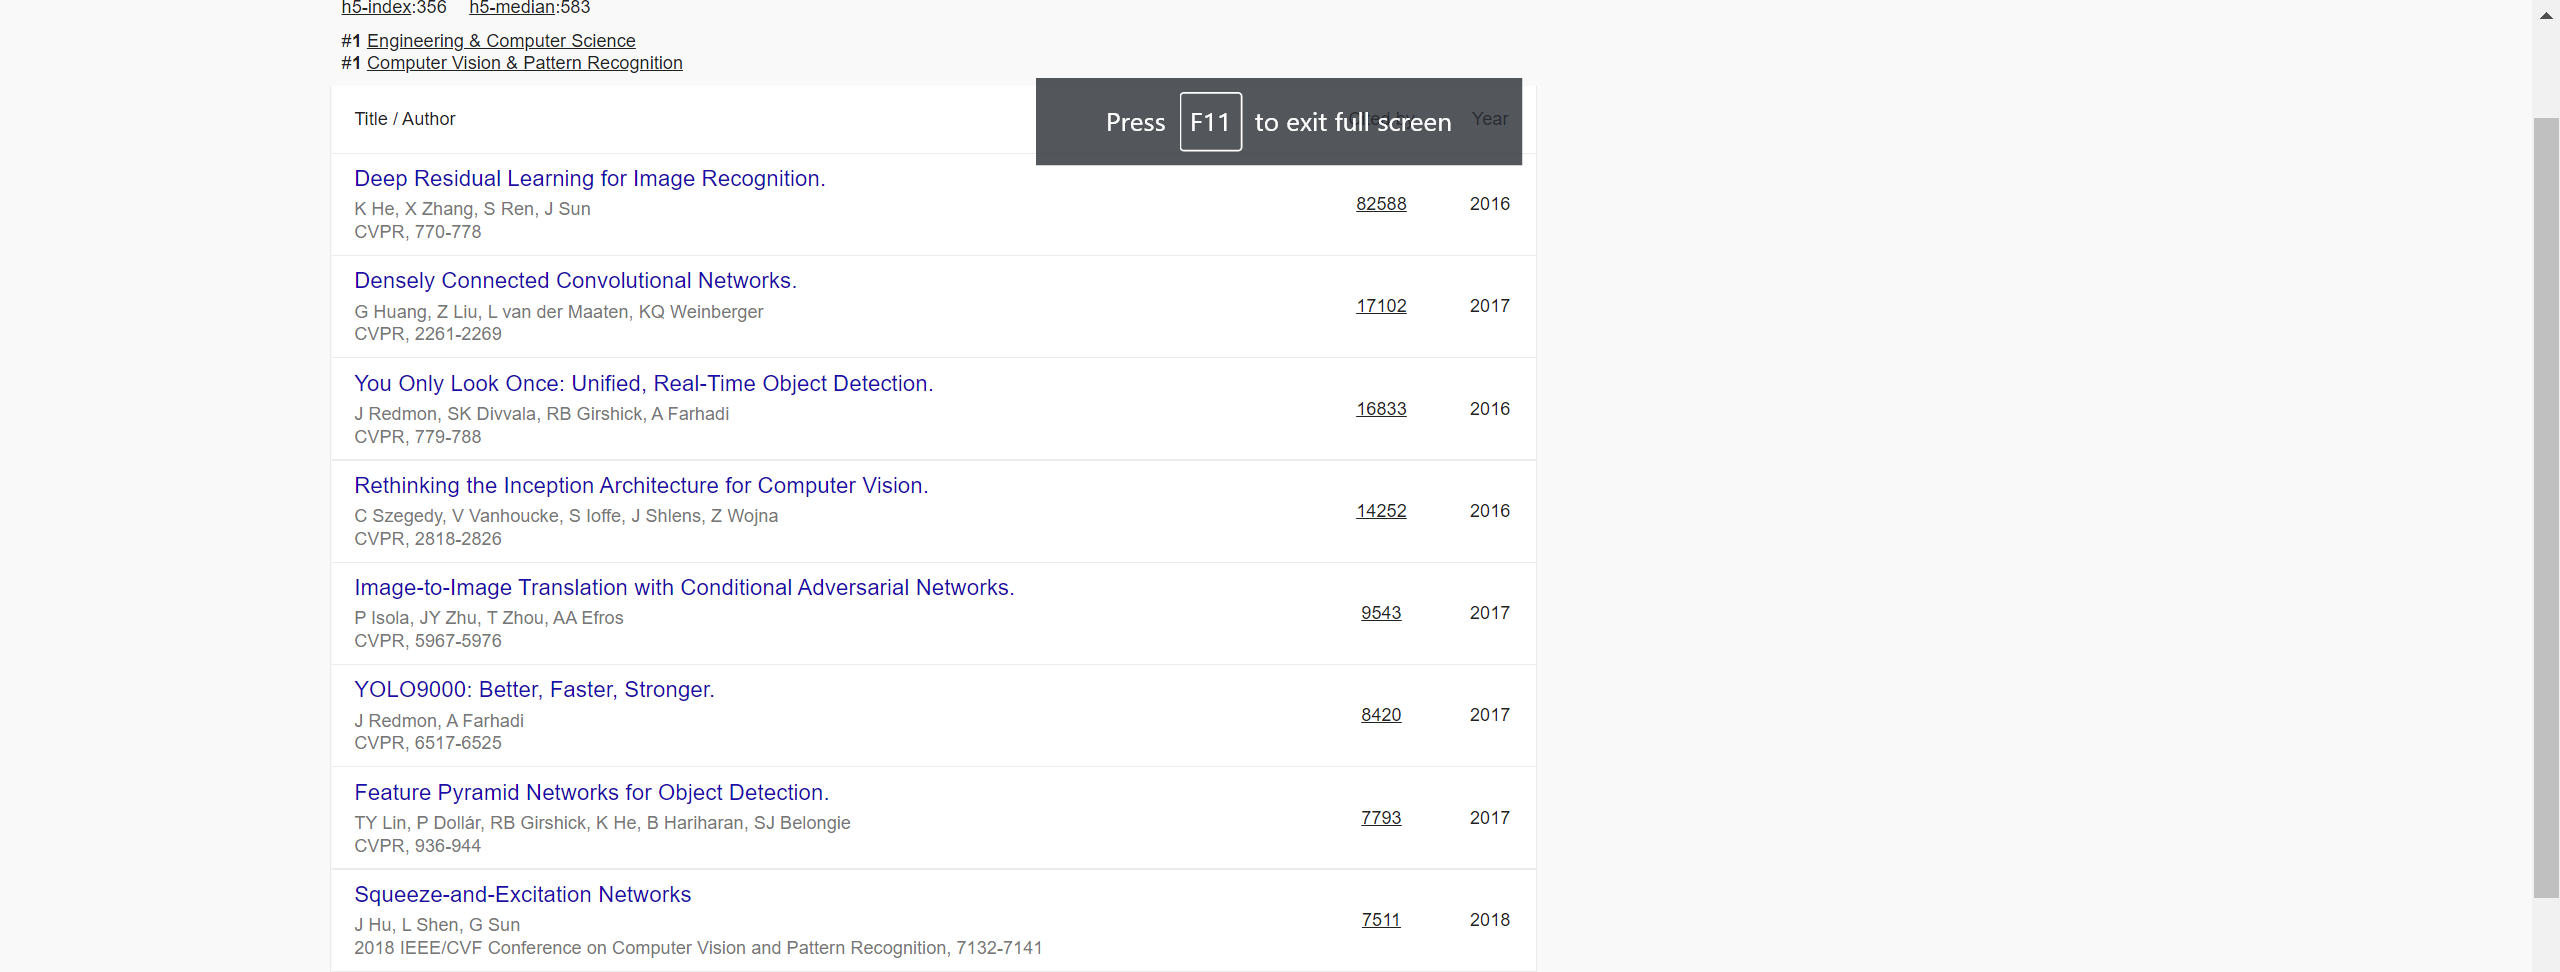This screenshot has width=2560, height=972.
Task: Open You Only Look Once paper
Action: tap(643, 384)
